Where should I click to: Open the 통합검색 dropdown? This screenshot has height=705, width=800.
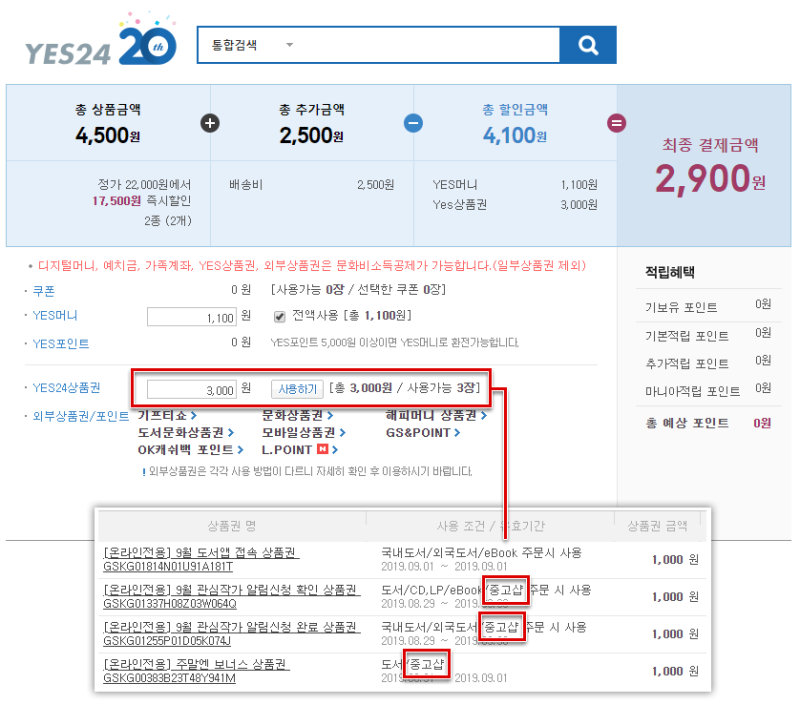(252, 45)
